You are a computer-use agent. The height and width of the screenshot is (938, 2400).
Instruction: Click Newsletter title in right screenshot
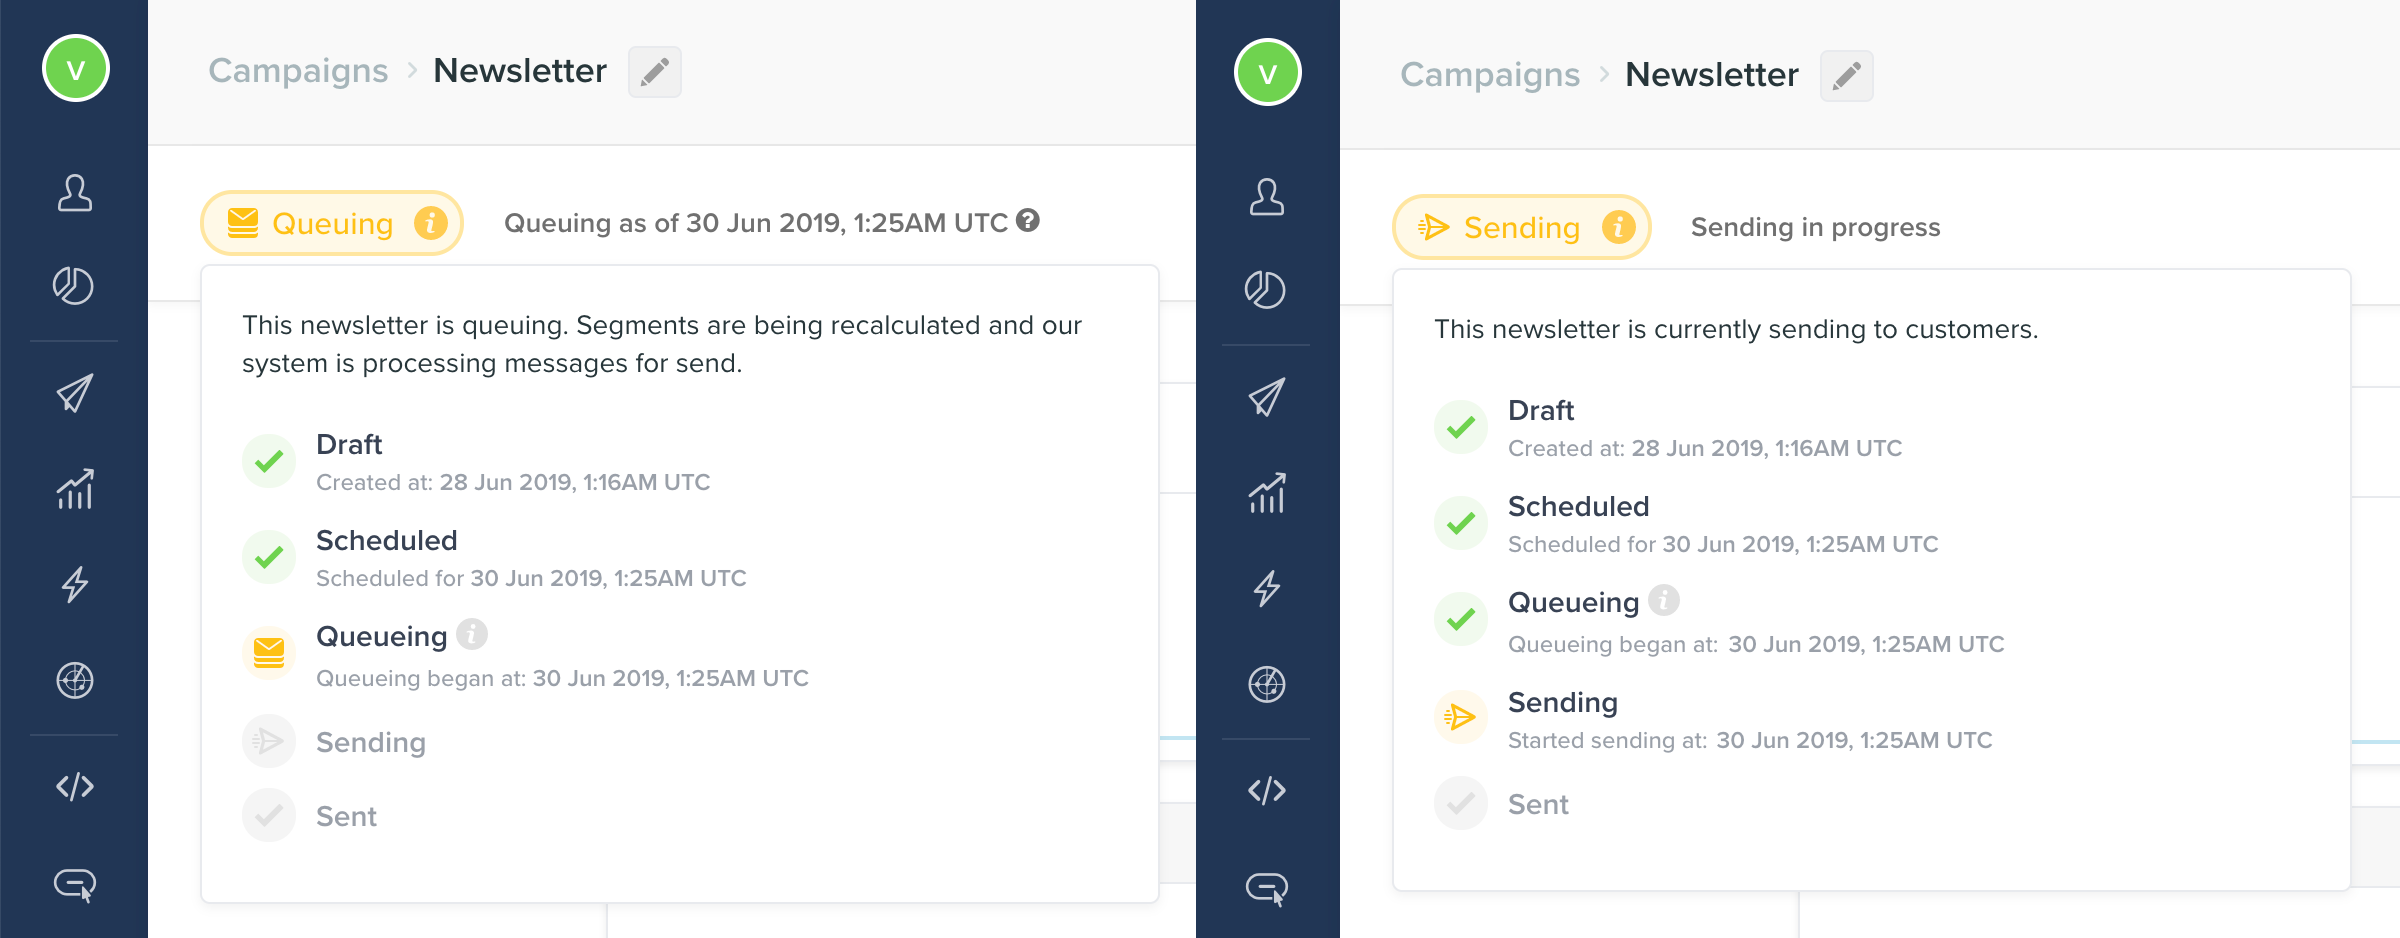point(1712,75)
